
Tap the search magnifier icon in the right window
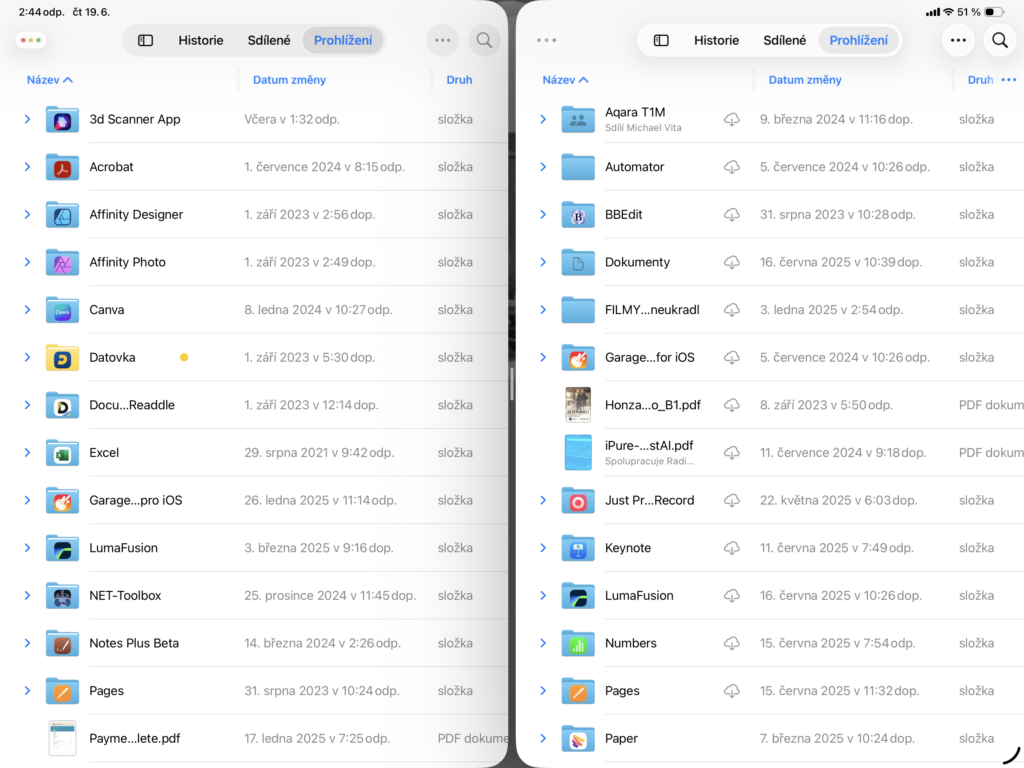(999, 40)
